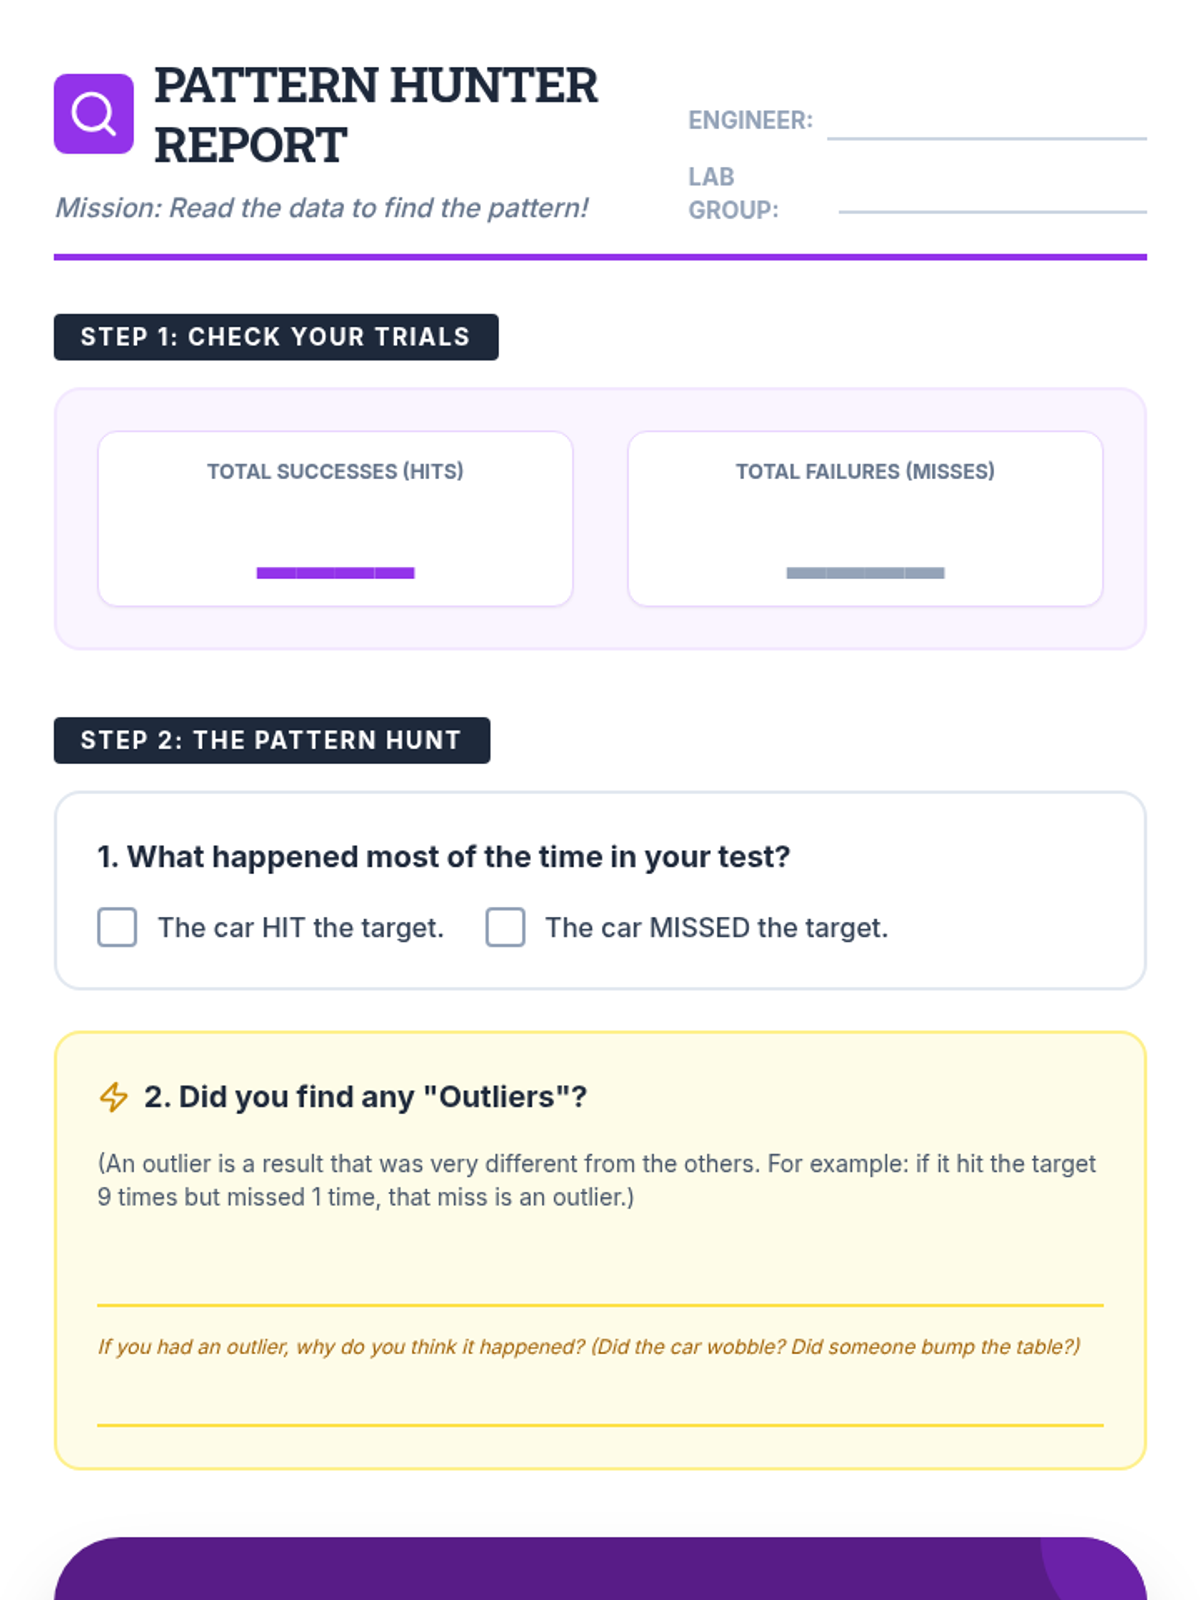Click the purple magnifying glass logo icon
The image size is (1200, 1600).
[93, 114]
